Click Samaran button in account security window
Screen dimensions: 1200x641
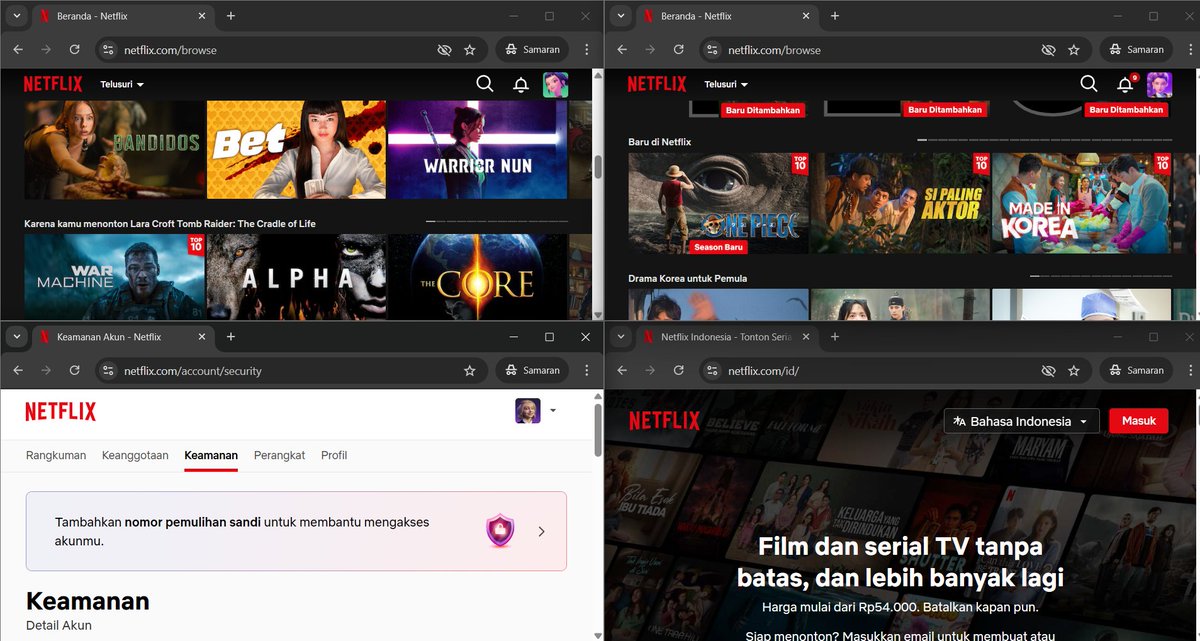coord(532,371)
